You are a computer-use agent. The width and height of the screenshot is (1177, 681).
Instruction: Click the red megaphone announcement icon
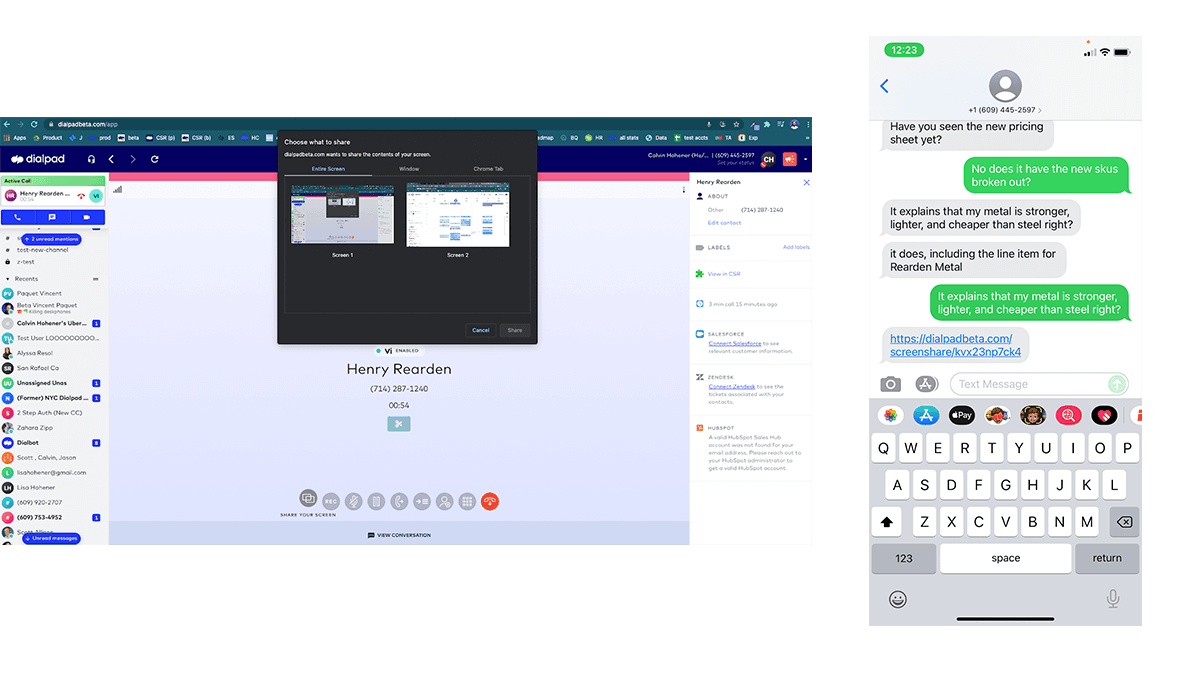(790, 159)
